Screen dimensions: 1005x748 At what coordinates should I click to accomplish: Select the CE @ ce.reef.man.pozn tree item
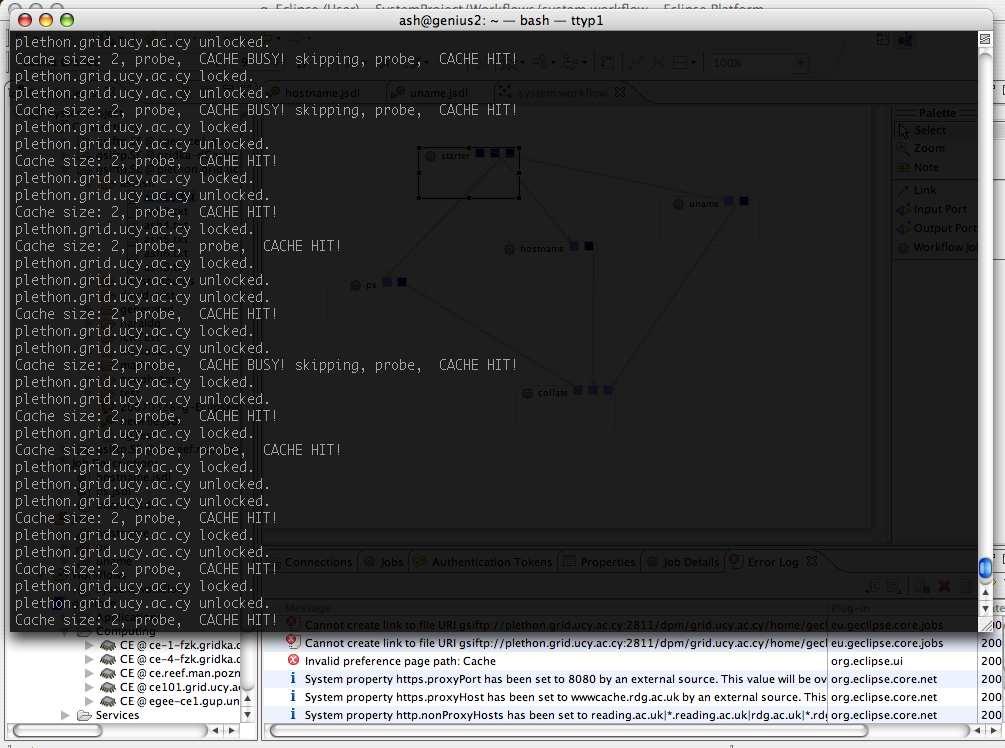(x=179, y=673)
